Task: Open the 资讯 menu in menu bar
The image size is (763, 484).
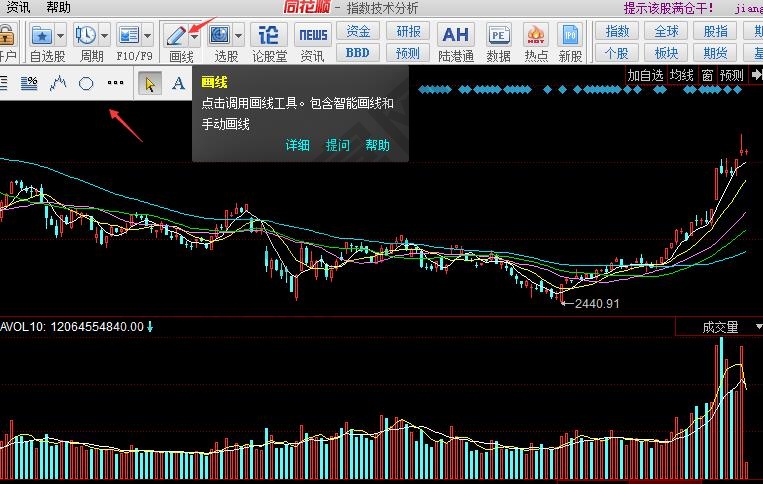Action: pos(17,7)
